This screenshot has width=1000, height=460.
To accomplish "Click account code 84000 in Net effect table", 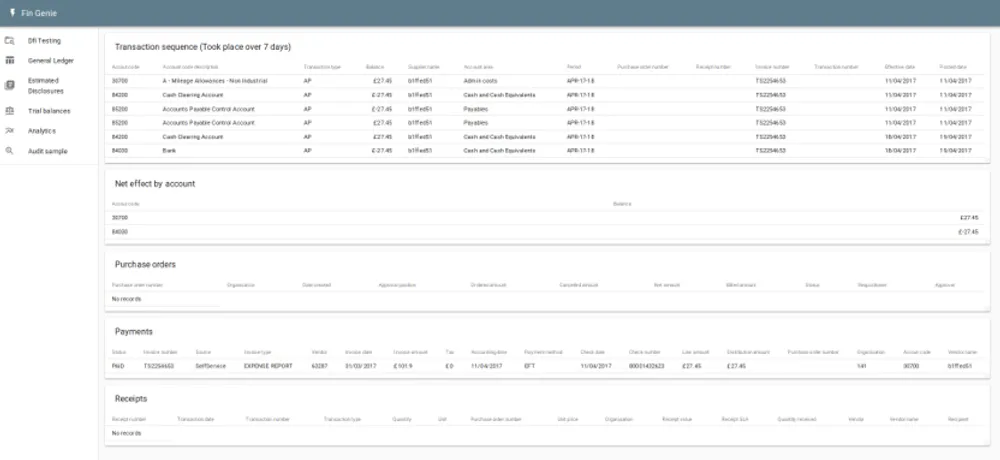I will tap(119, 232).
